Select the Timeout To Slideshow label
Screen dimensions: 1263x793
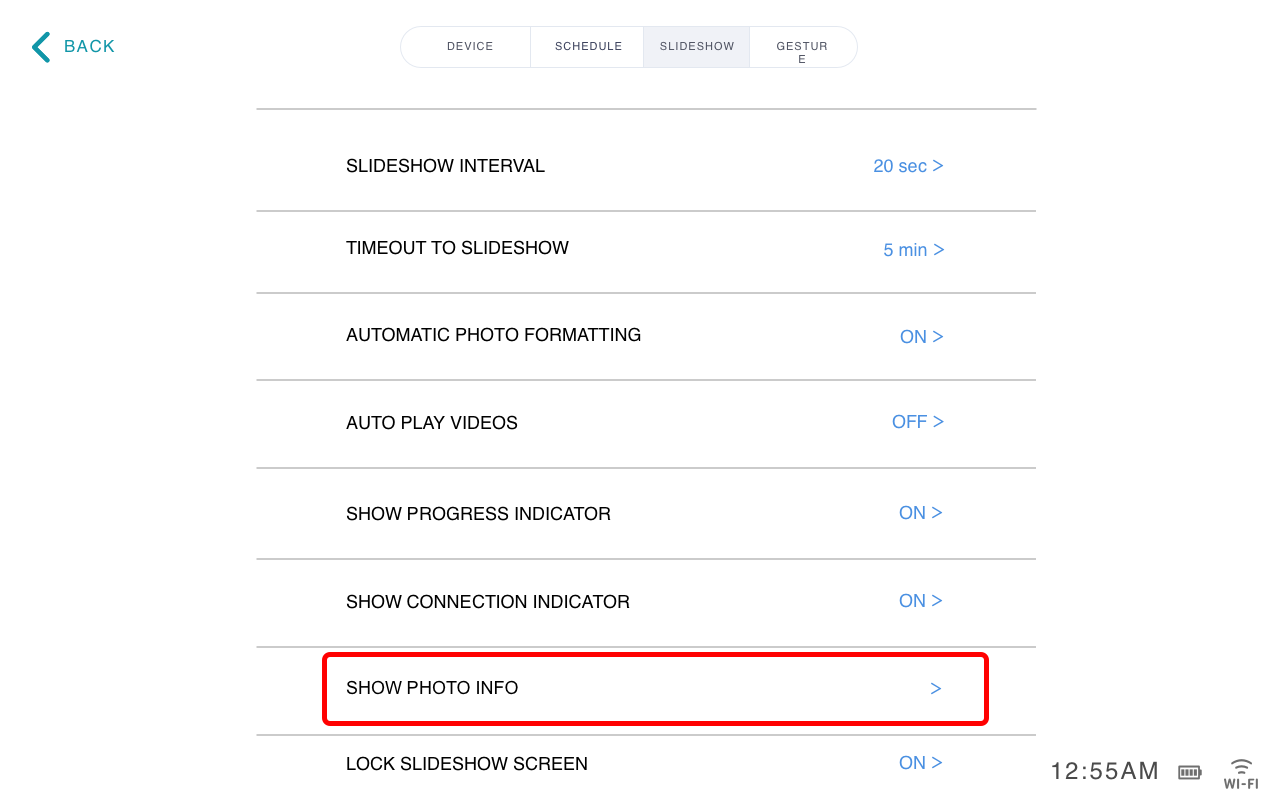(457, 248)
